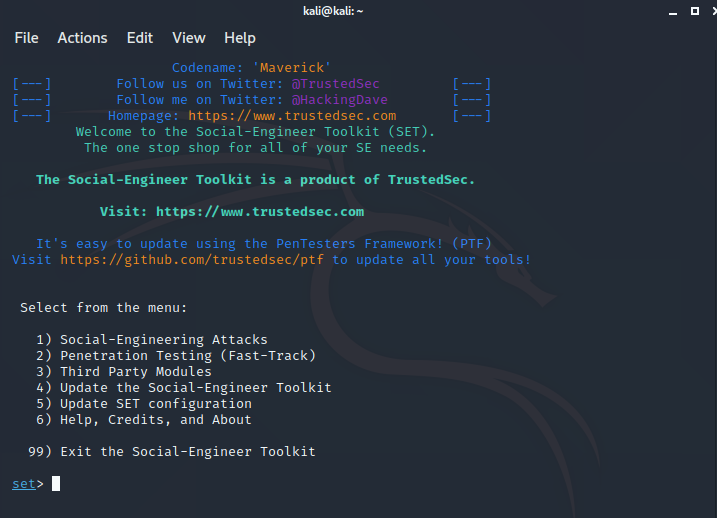
Task: Click 'The one stop shop' line
Action: tap(255, 148)
